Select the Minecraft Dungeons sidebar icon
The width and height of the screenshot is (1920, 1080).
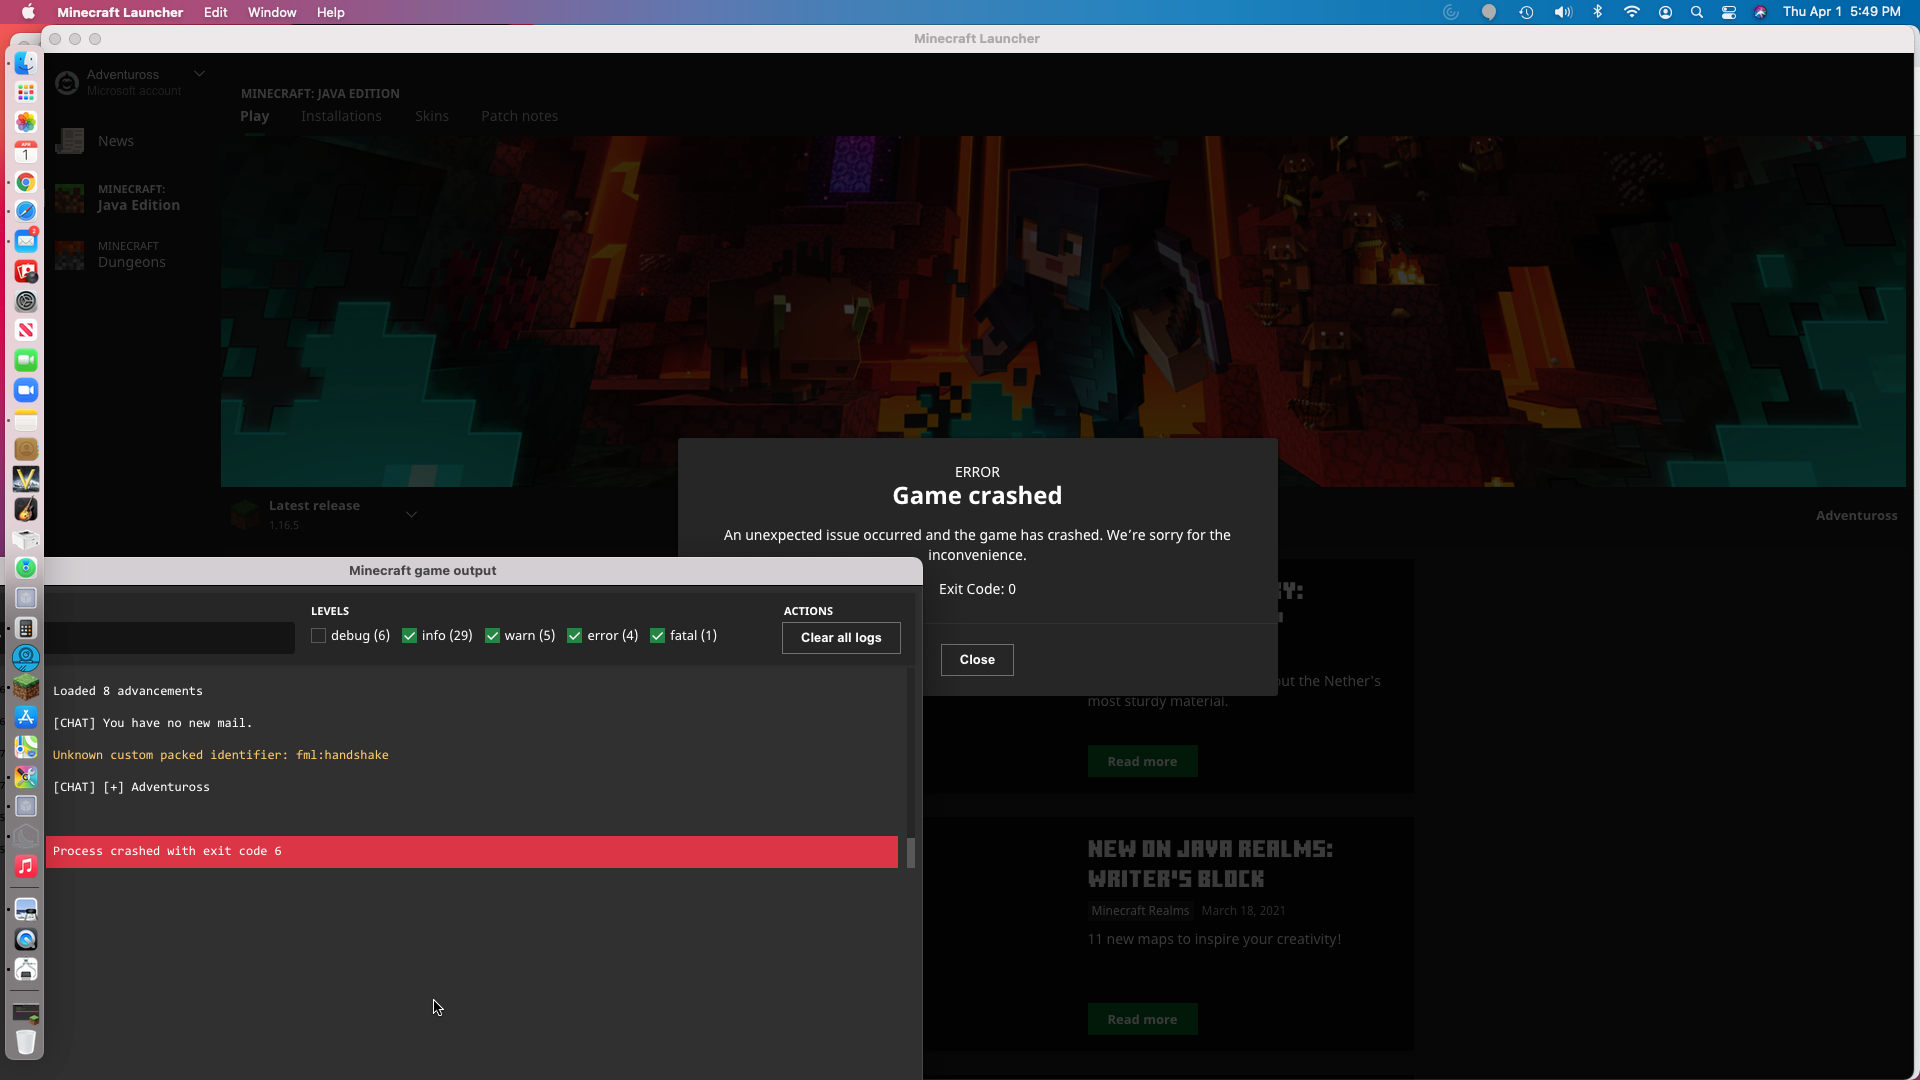[70, 255]
